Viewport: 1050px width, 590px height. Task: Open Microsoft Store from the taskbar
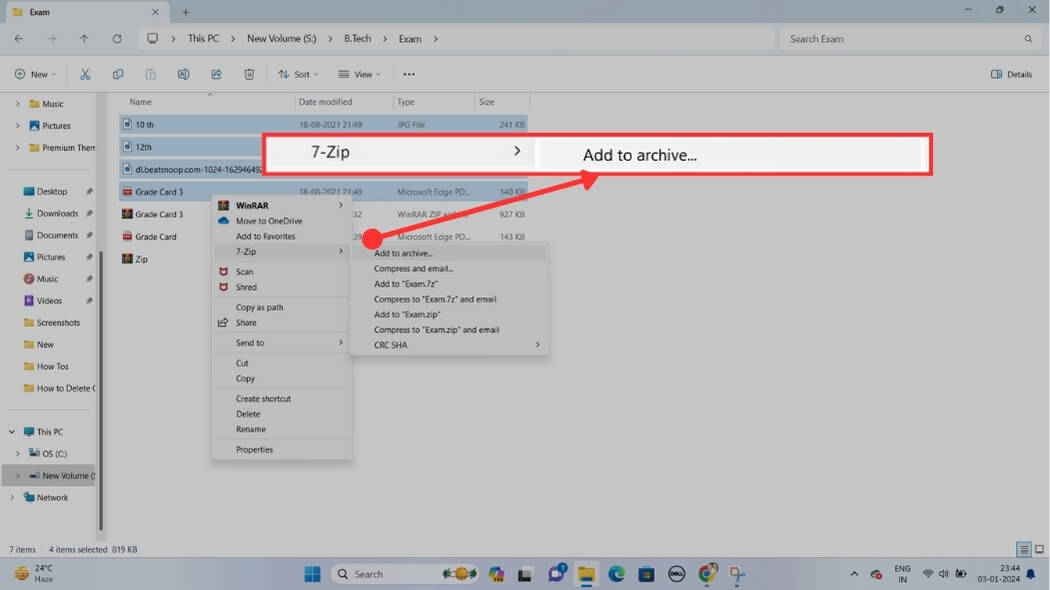(x=646, y=574)
